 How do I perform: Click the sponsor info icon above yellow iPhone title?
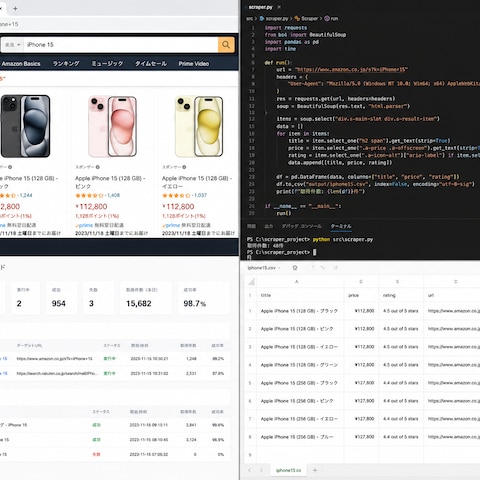pos(184,167)
